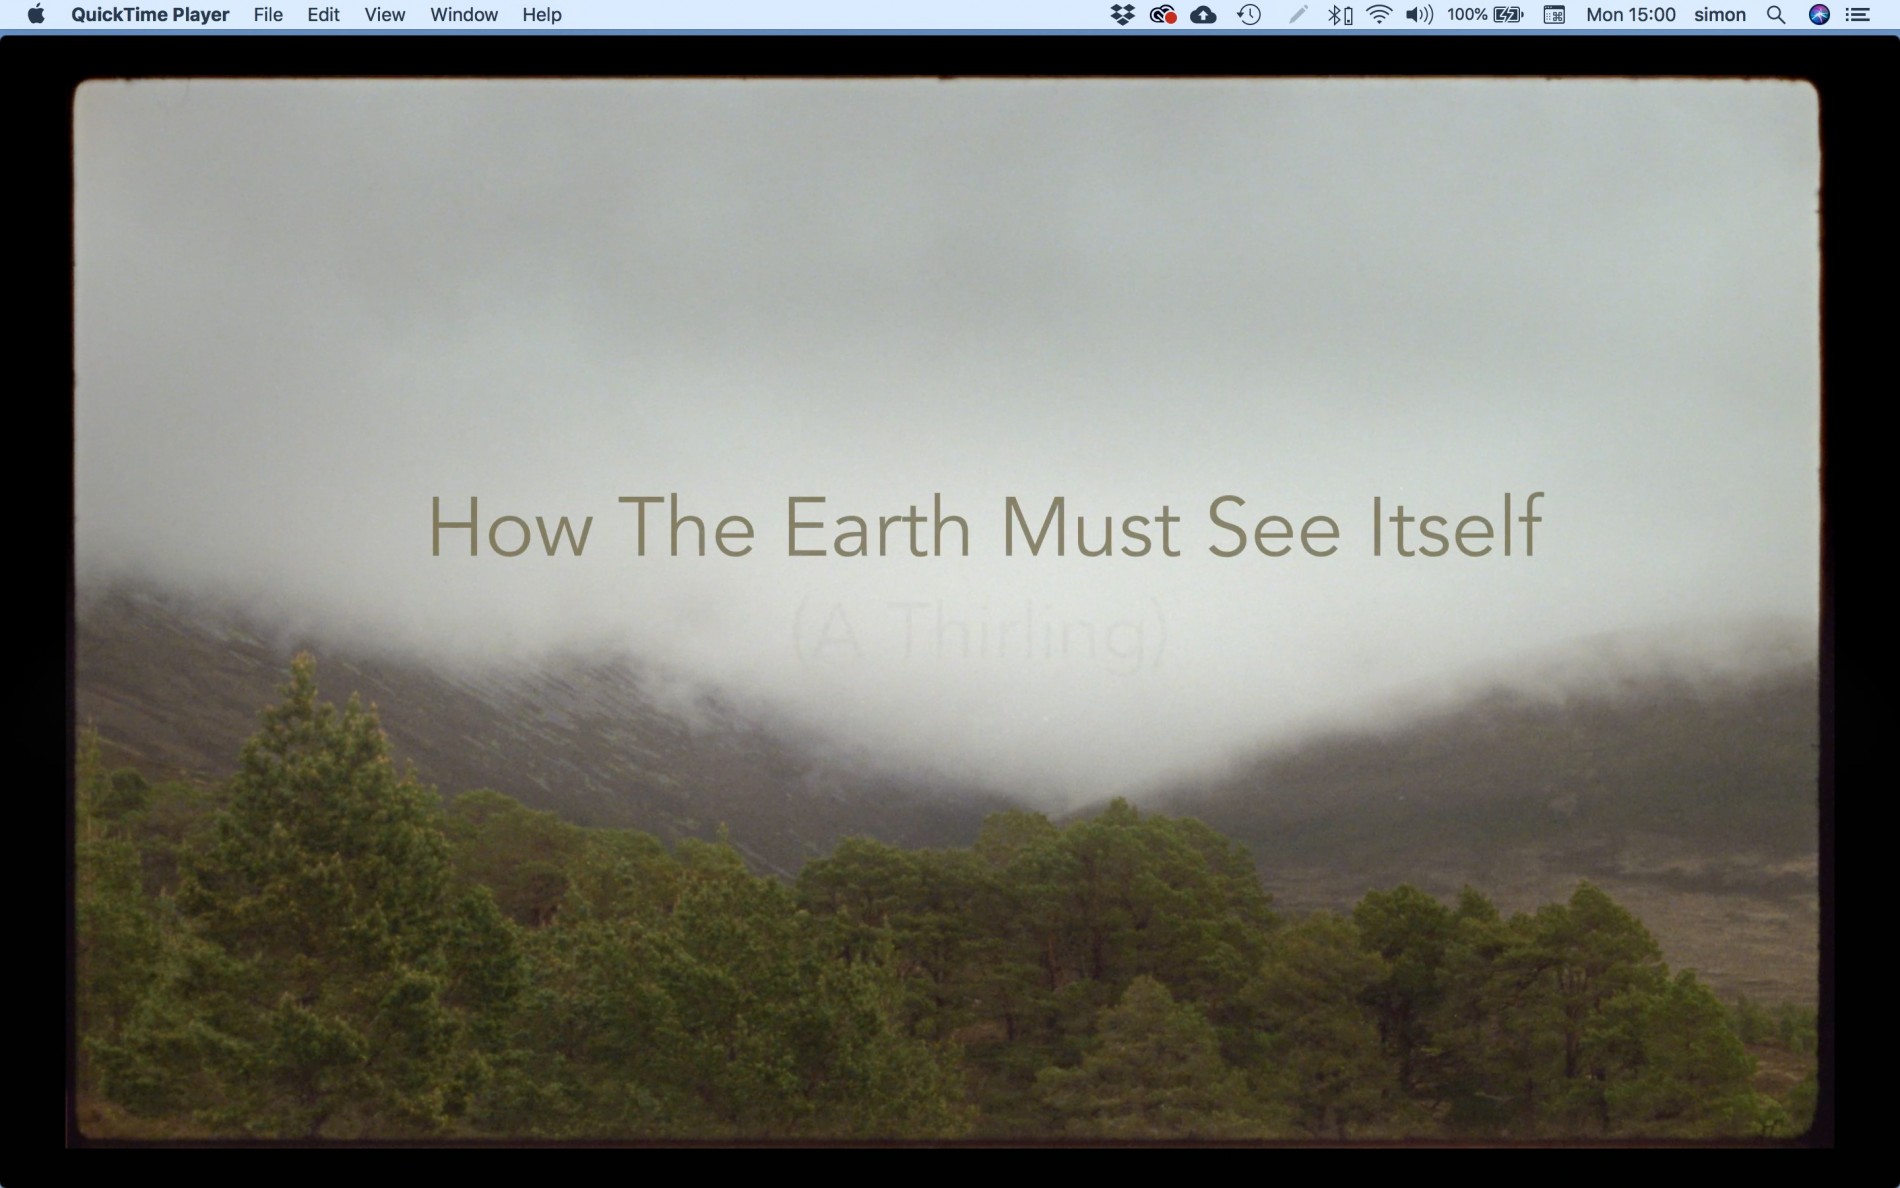Open the Edit menu
The width and height of the screenshot is (1900, 1188).
[x=322, y=15]
